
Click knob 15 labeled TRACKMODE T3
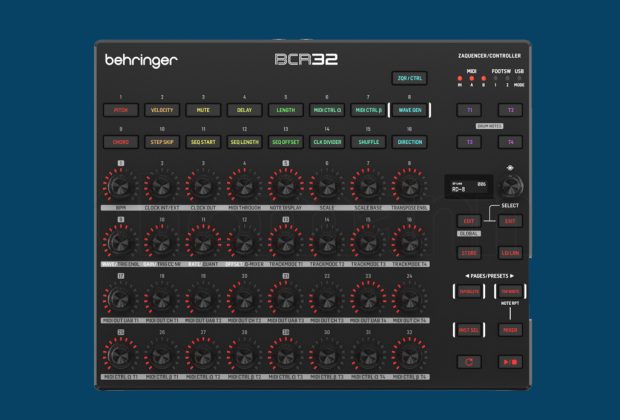pyautogui.click(x=368, y=242)
